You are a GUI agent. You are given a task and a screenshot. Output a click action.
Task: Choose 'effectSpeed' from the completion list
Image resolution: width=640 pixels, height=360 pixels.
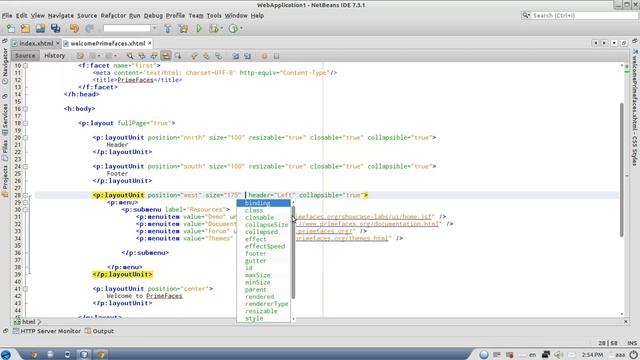[x=264, y=246]
